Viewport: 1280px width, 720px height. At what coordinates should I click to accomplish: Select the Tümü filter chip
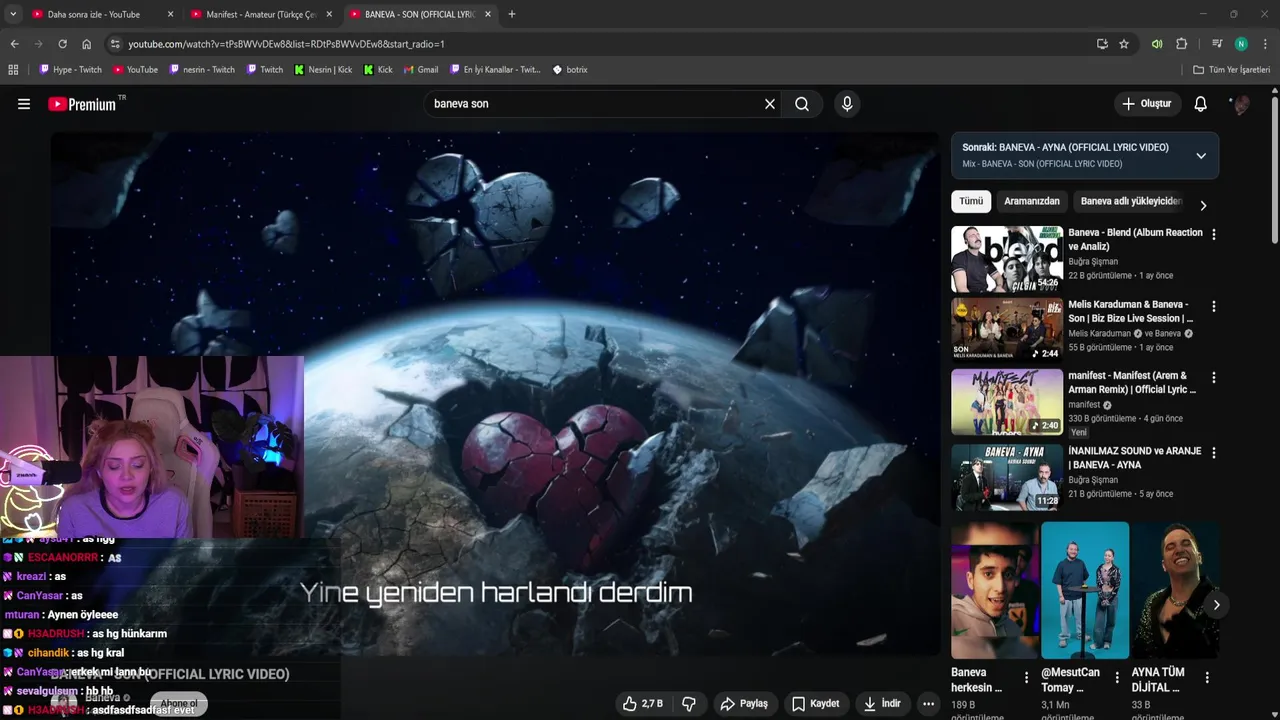971,201
